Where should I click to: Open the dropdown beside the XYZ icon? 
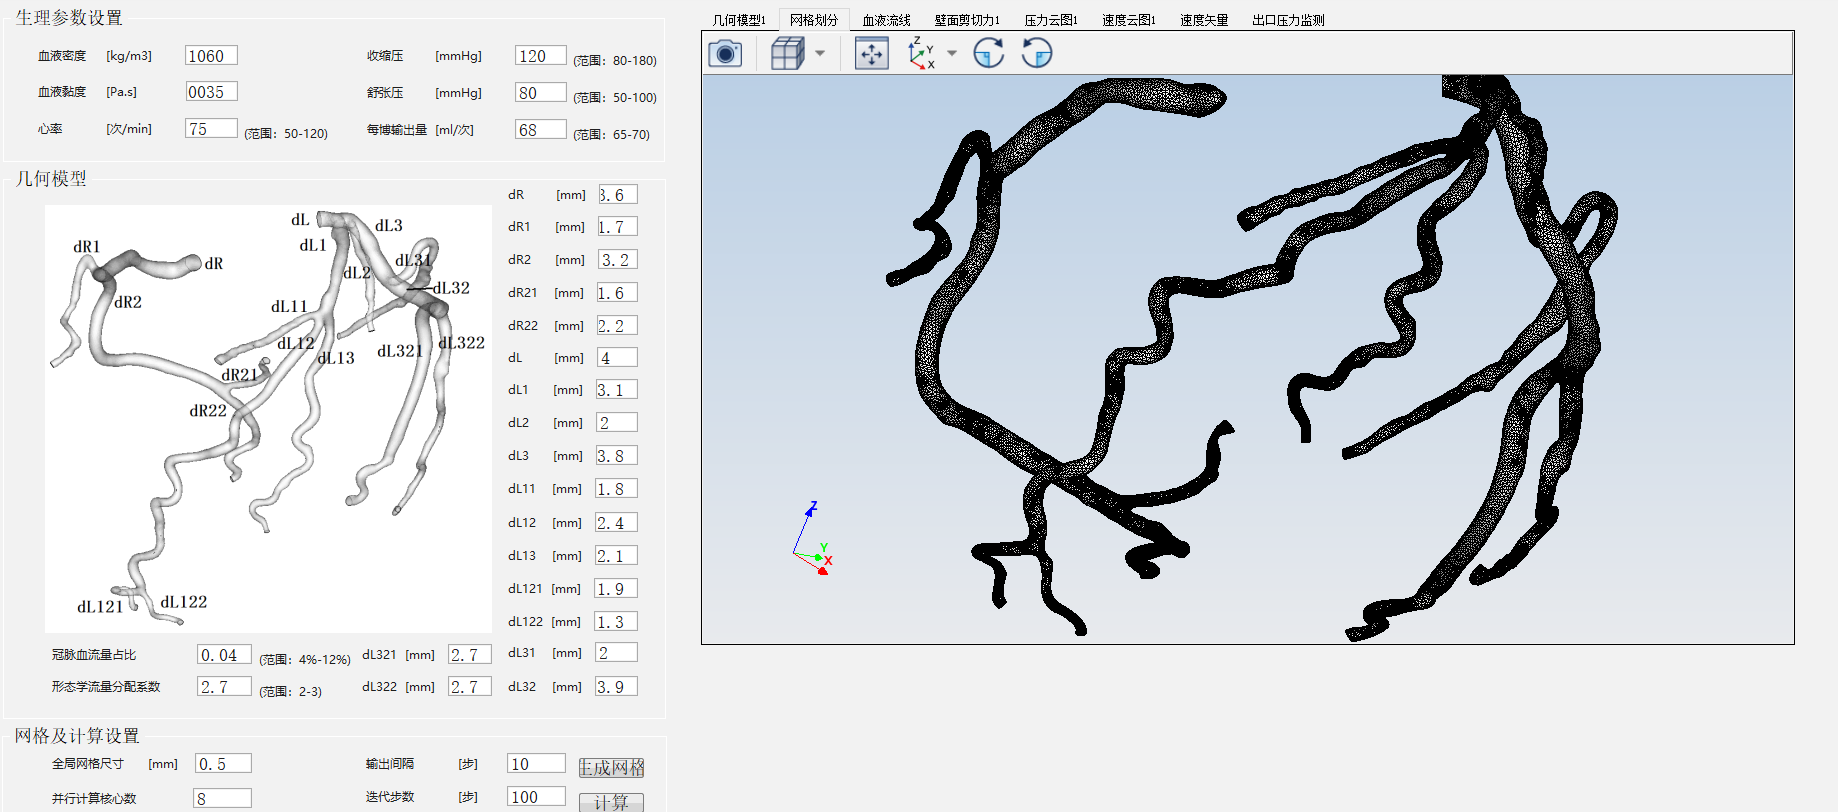(952, 53)
